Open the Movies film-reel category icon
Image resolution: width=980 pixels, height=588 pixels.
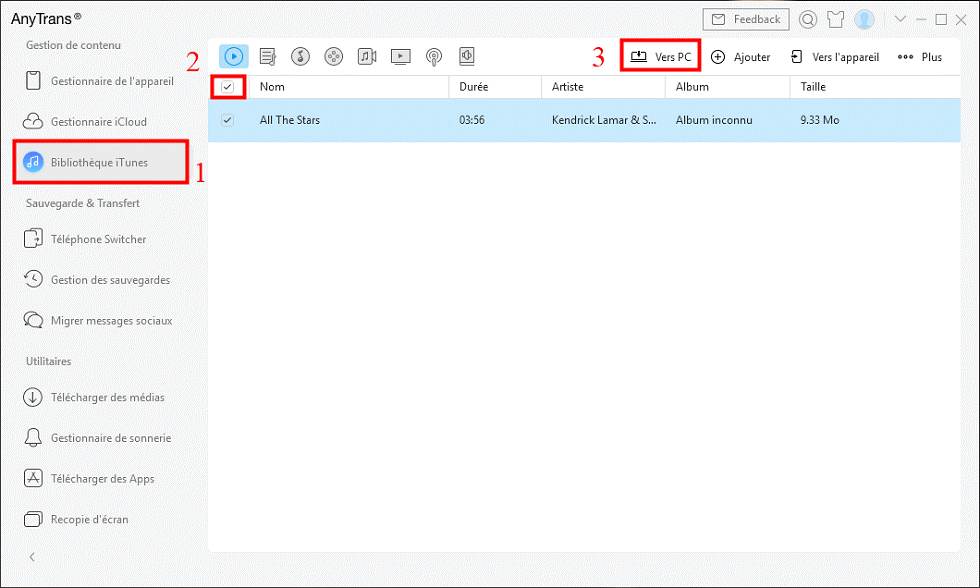click(334, 56)
